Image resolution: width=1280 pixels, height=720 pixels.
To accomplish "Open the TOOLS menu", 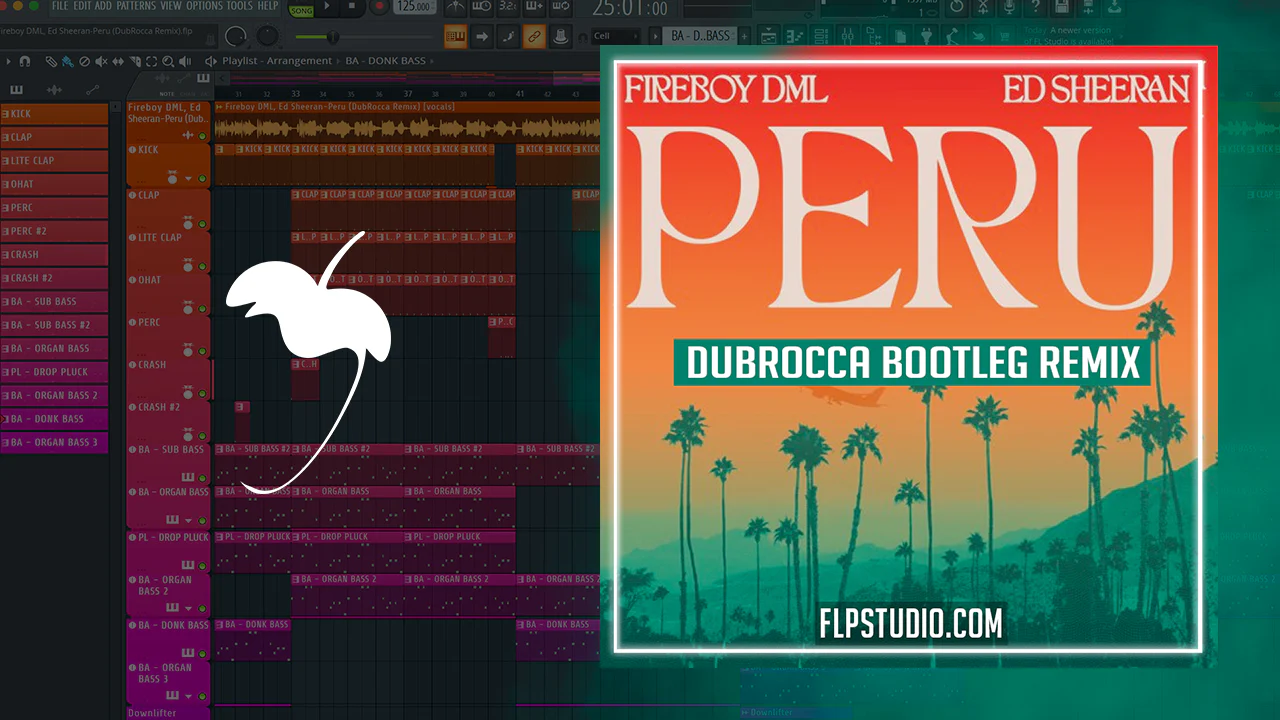I will pos(240,6).
